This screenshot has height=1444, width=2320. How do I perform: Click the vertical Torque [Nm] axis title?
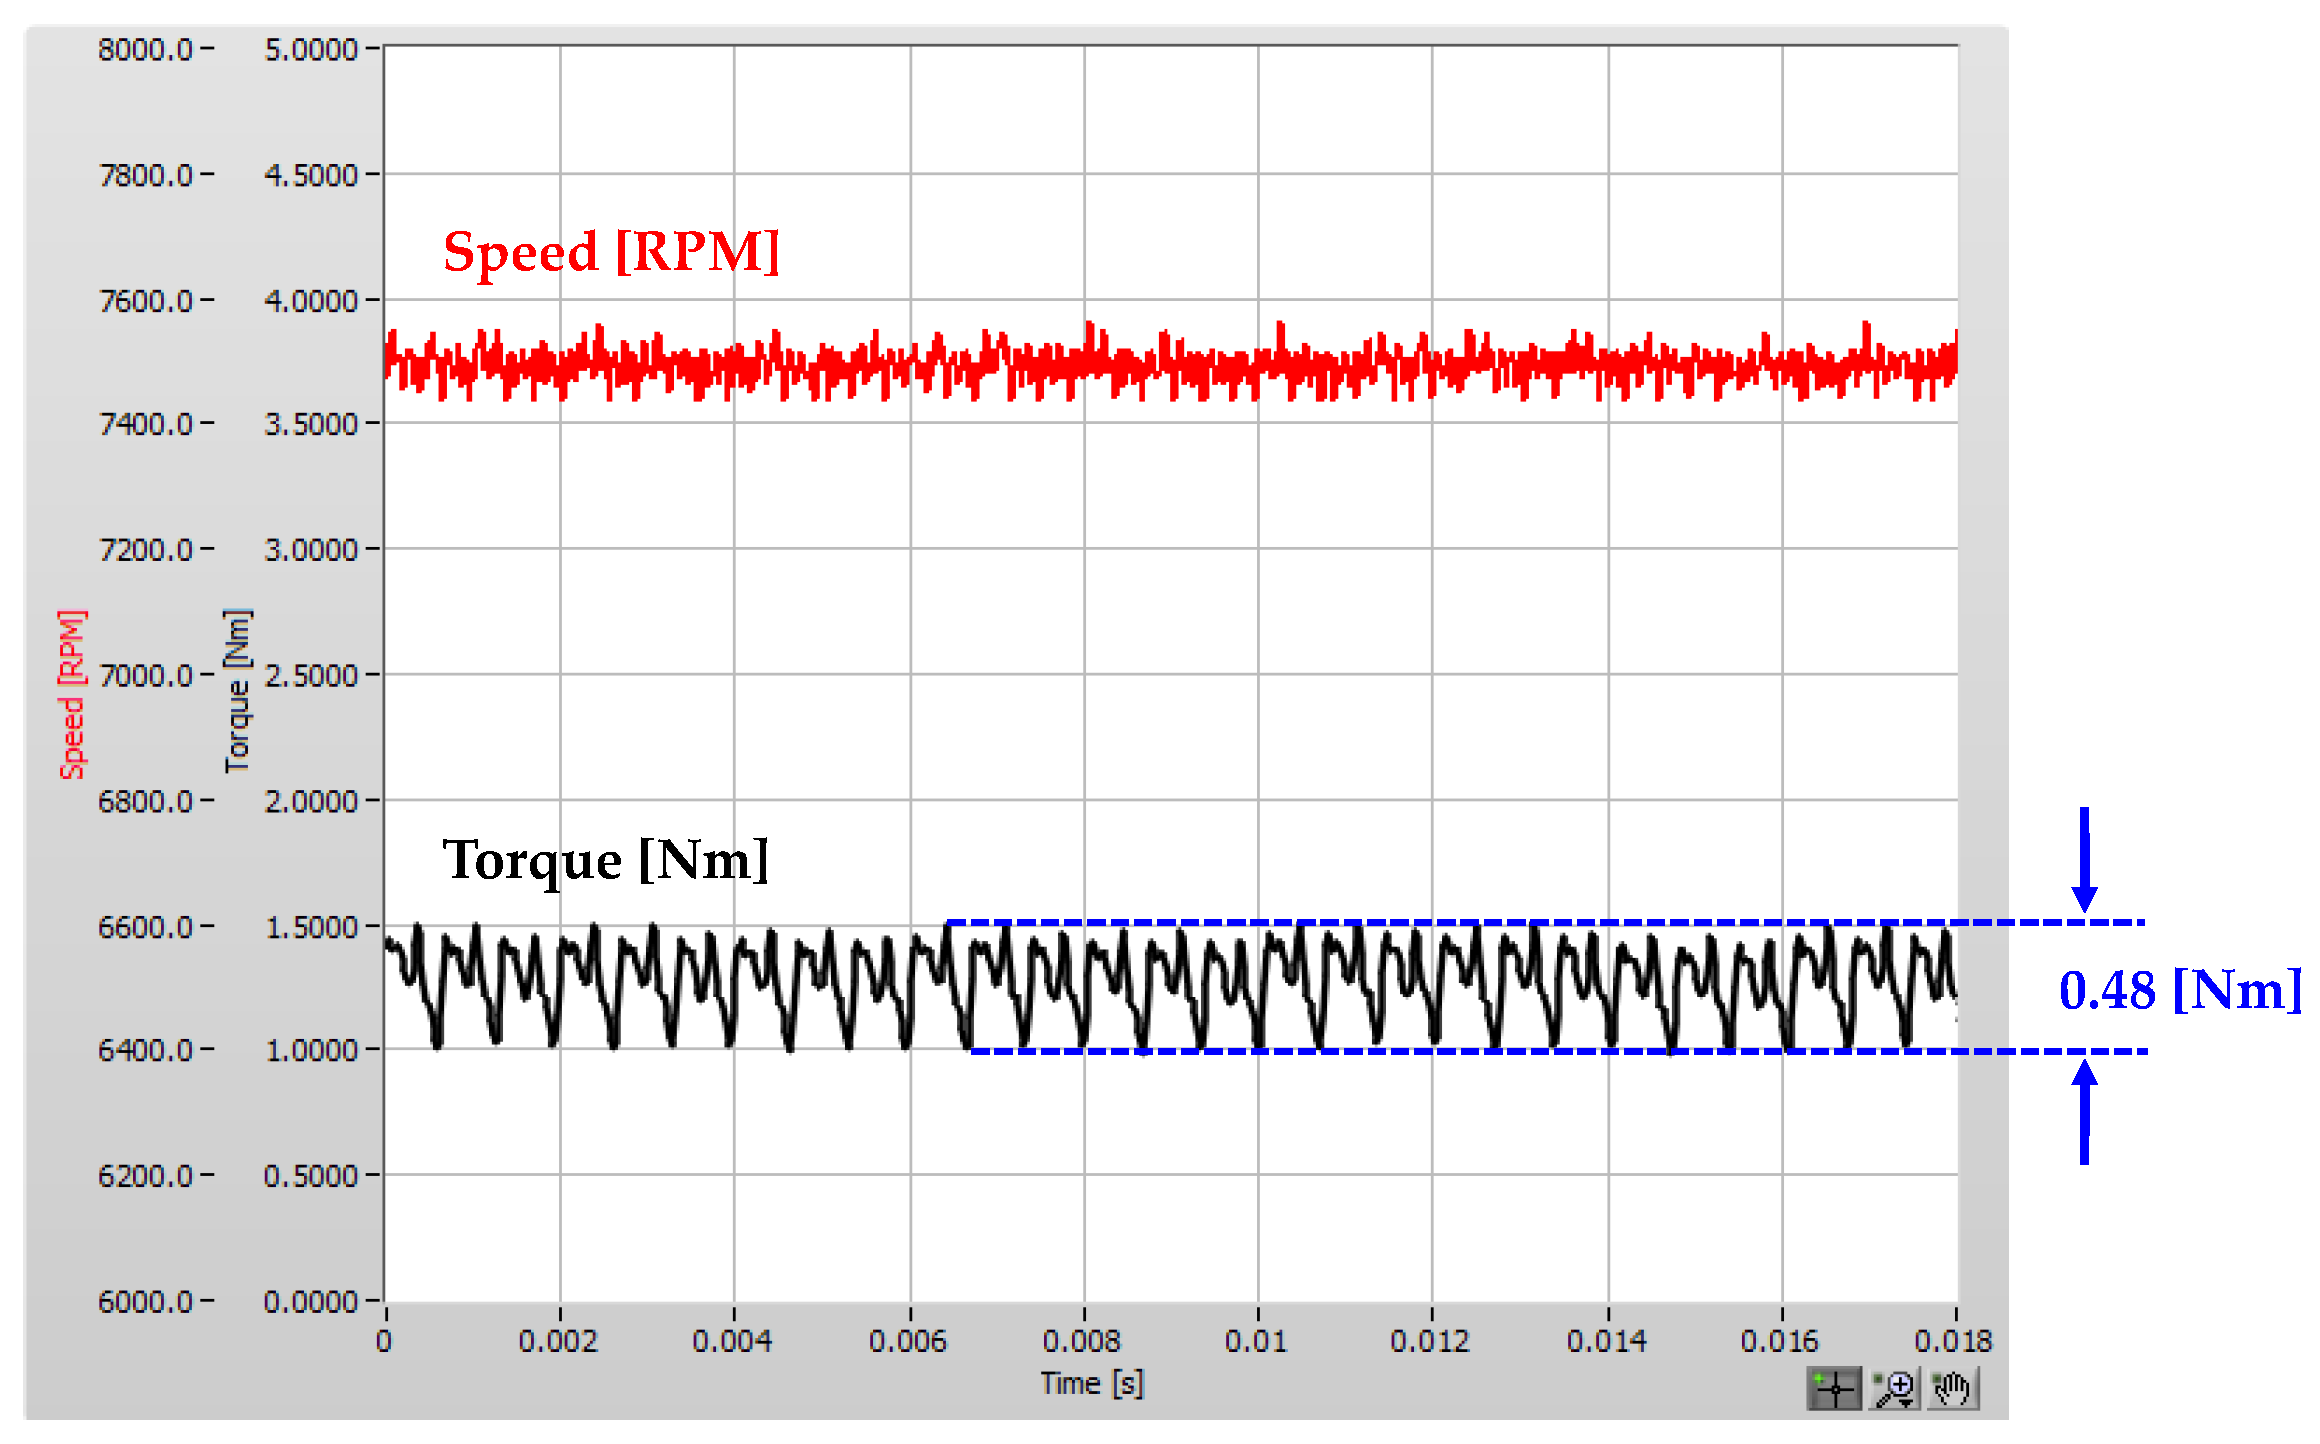click(x=237, y=690)
